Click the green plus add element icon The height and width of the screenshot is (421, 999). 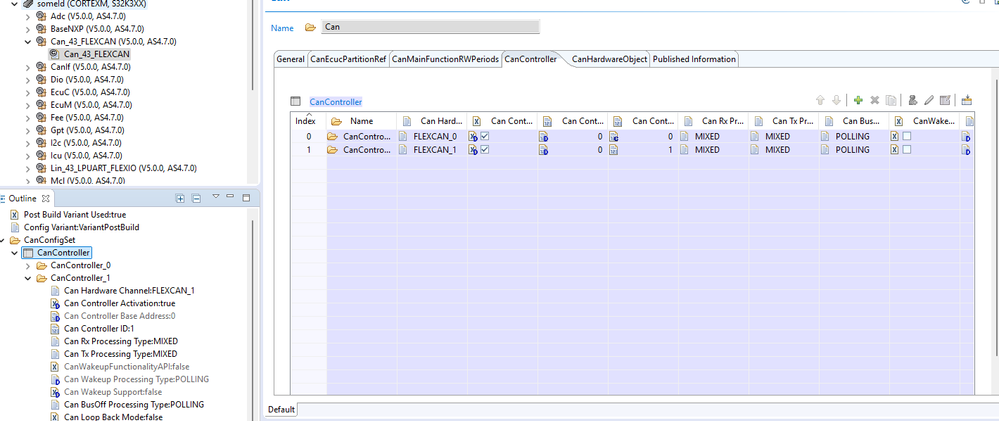(858, 100)
